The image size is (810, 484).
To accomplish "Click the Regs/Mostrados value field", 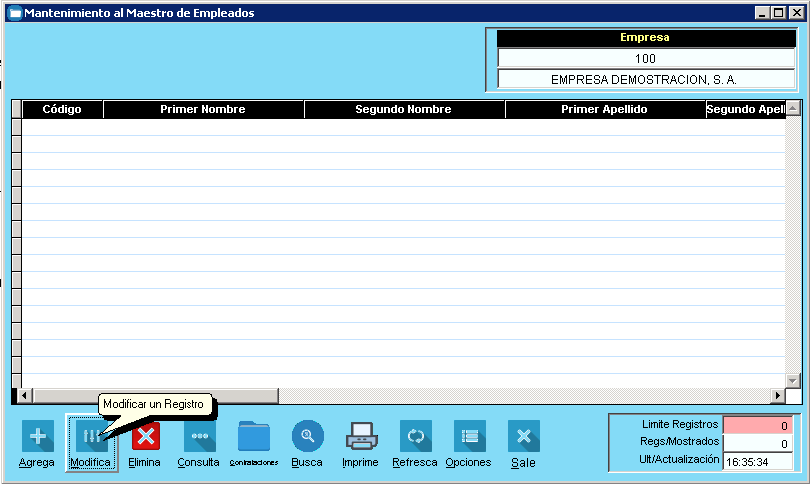I will [x=758, y=443].
